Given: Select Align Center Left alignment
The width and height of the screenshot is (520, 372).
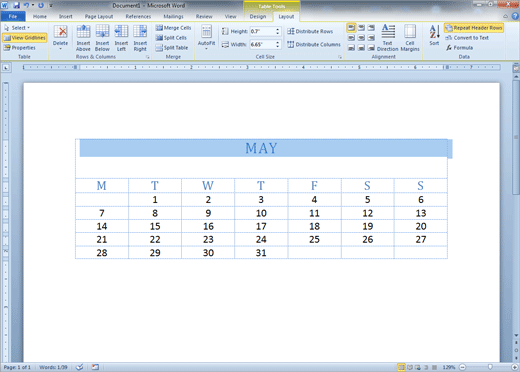Looking at the screenshot, I should coord(351,38).
